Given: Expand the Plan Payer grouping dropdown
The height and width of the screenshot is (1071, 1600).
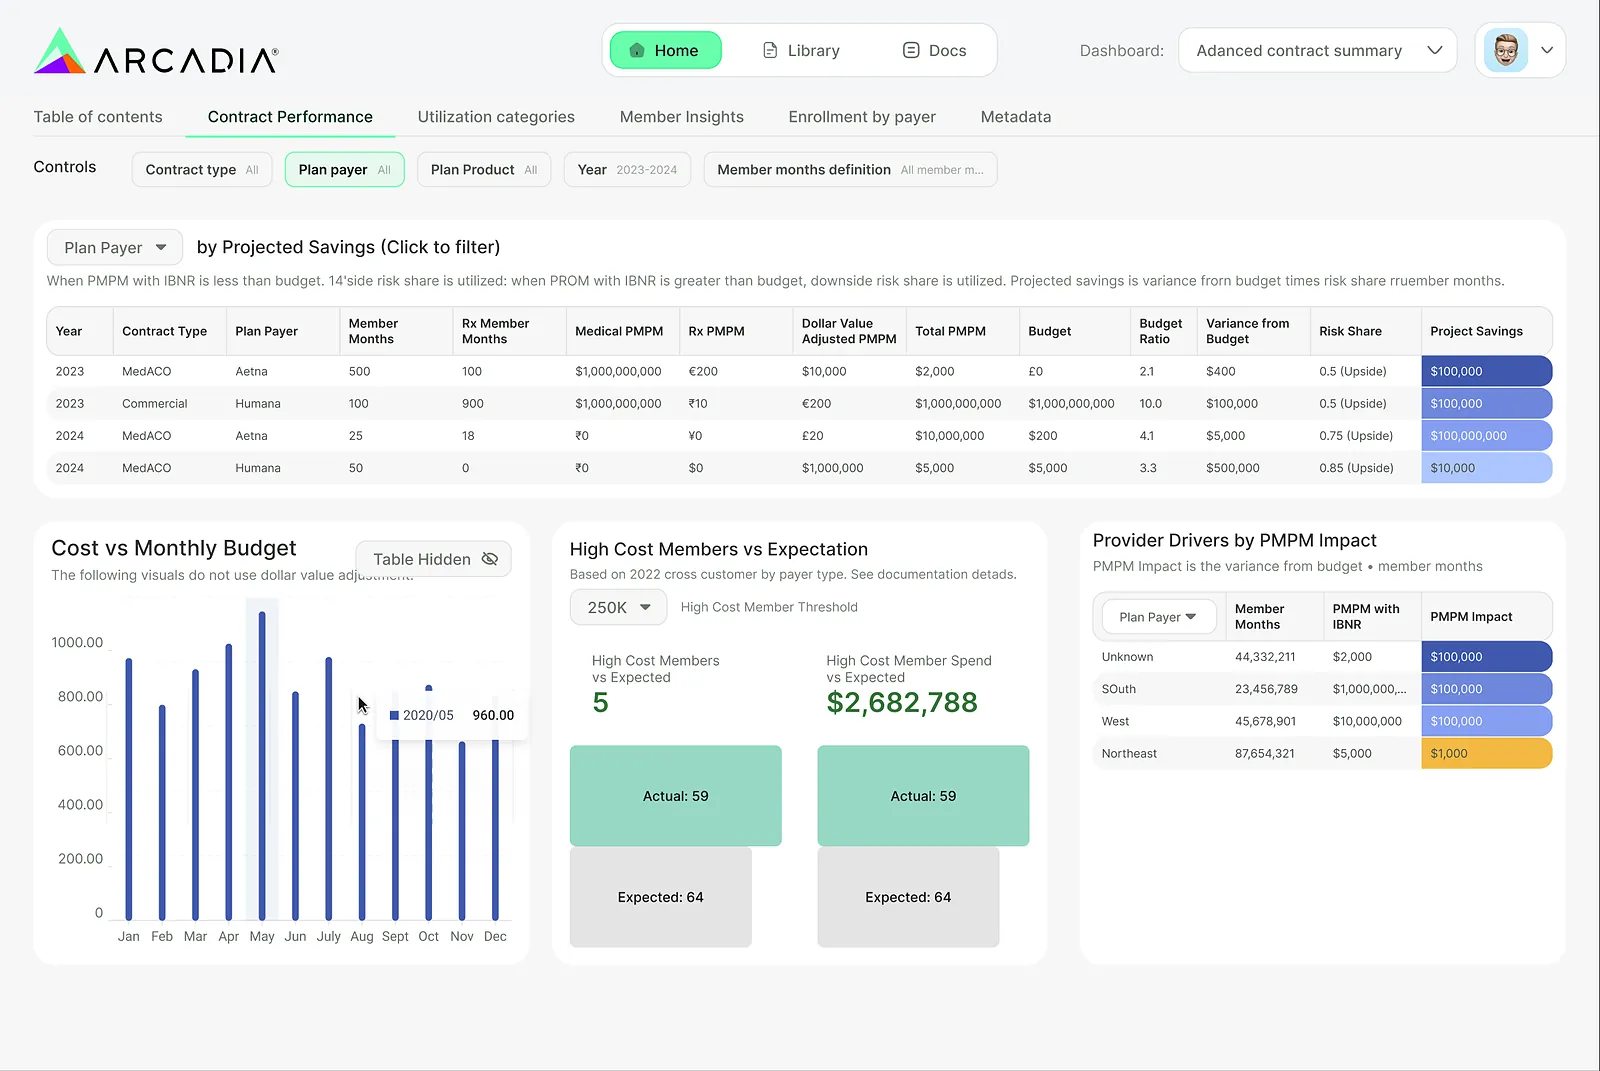Looking at the screenshot, I should pyautogui.click(x=115, y=248).
